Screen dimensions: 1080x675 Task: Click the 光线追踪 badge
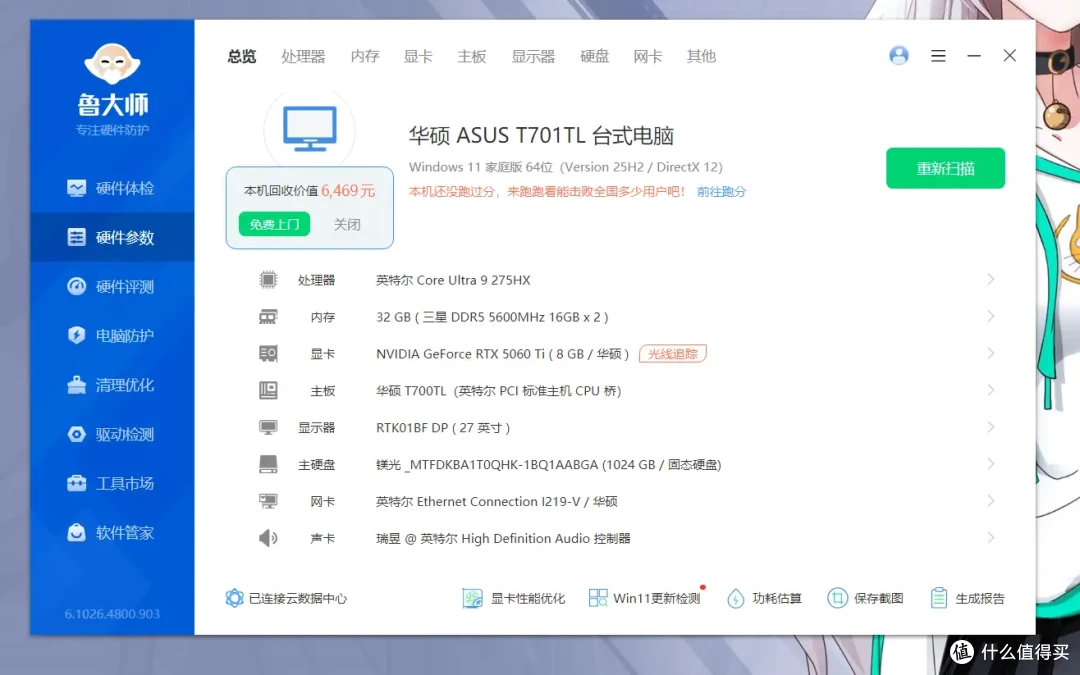coord(673,354)
